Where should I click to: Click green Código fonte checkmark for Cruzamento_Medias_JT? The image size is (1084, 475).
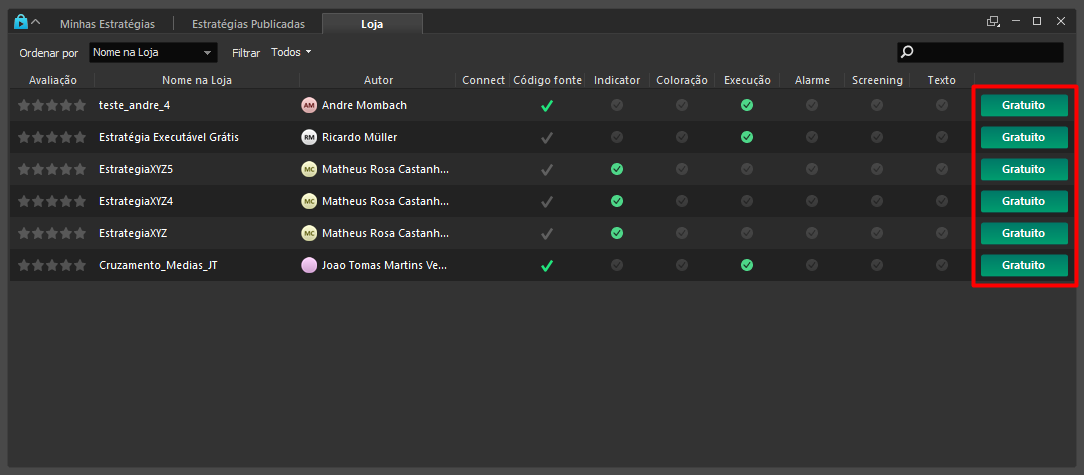tap(547, 266)
